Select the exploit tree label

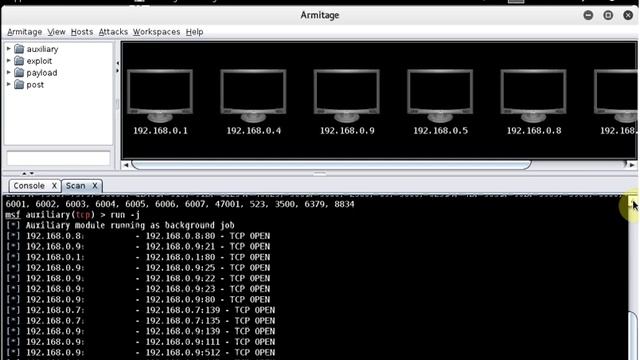coord(39,61)
